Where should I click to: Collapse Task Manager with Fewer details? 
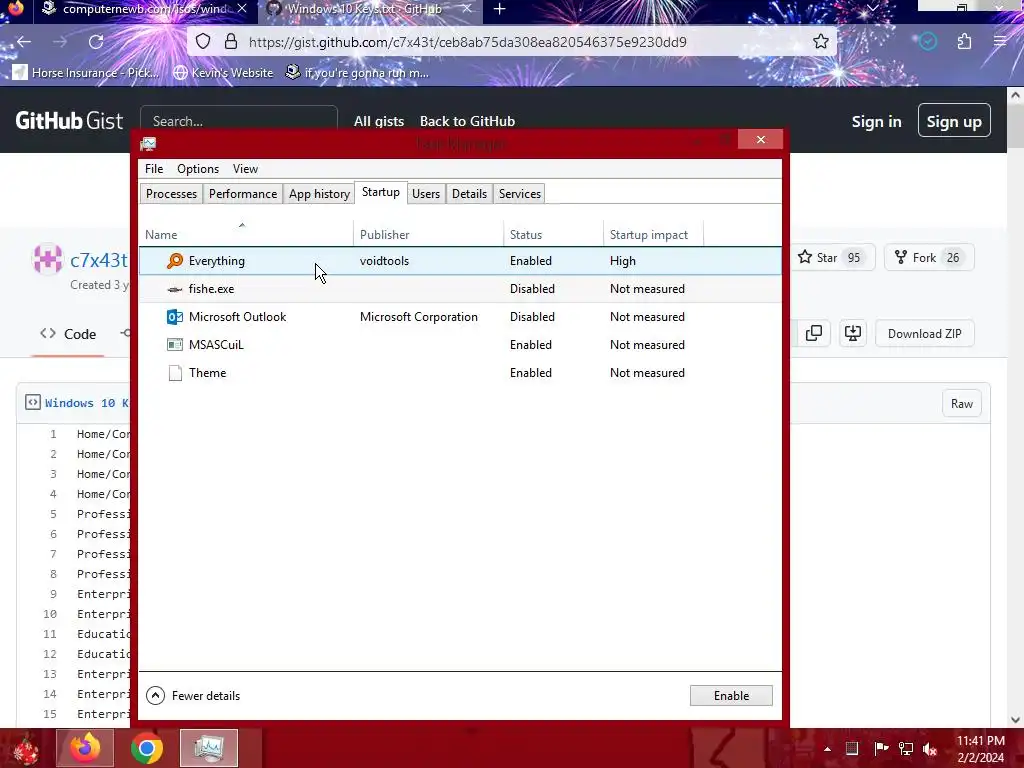pyautogui.click(x=193, y=696)
